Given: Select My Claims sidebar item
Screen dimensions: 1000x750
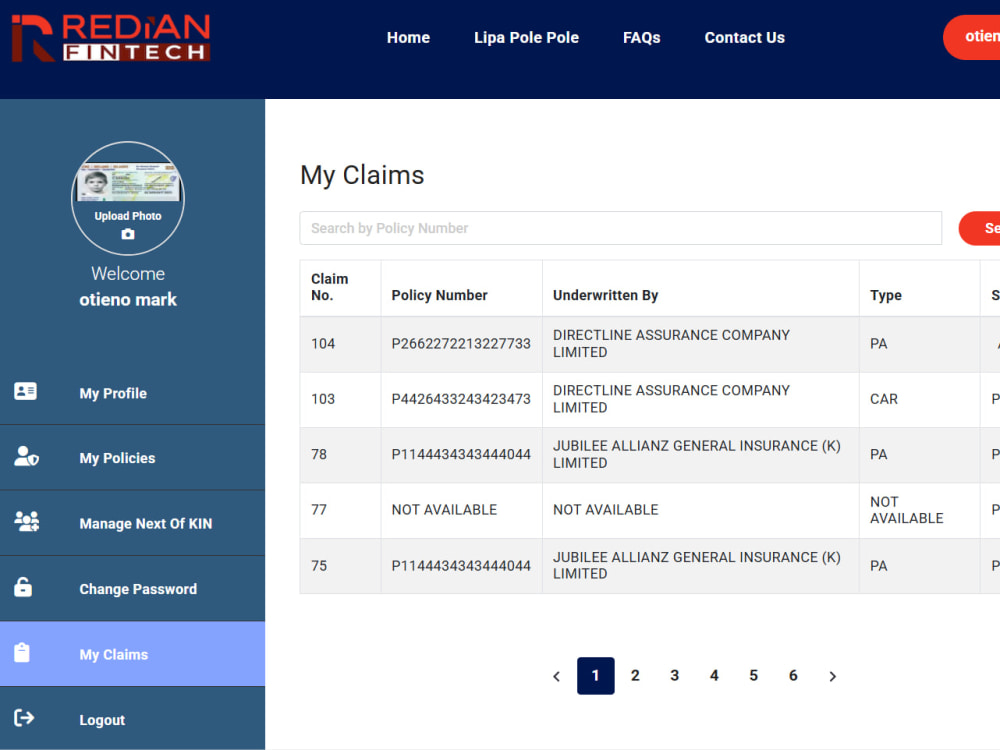Looking at the screenshot, I should click(132, 654).
